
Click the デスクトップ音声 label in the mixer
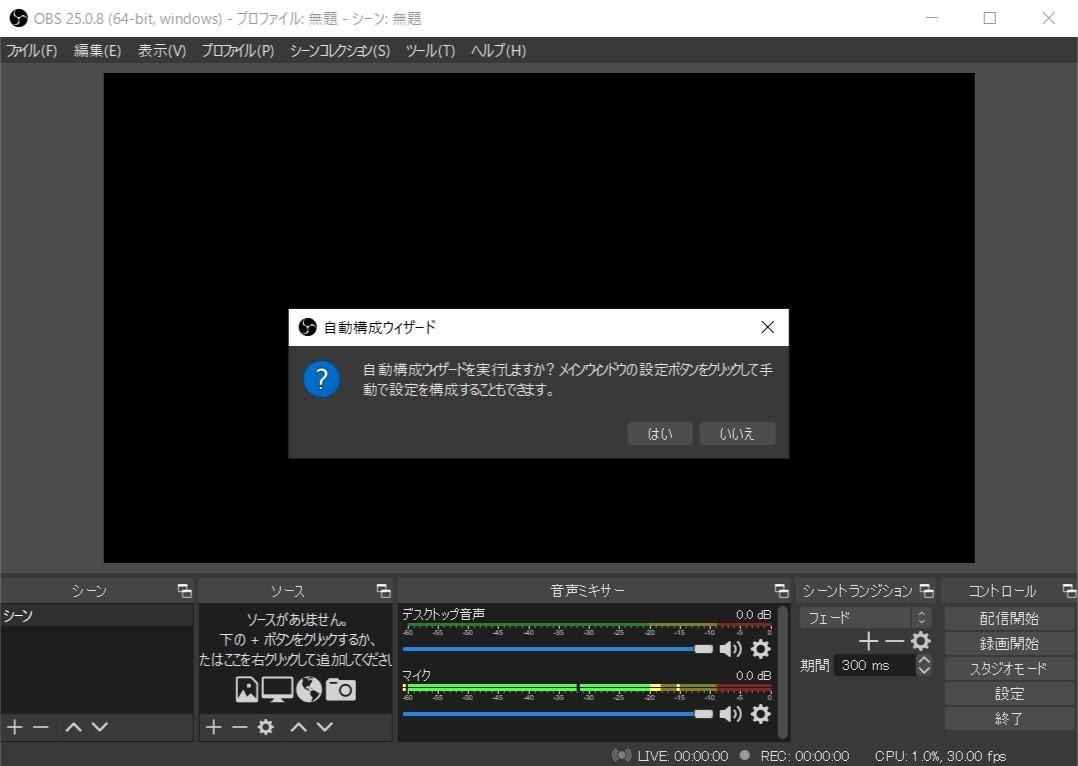click(x=443, y=613)
